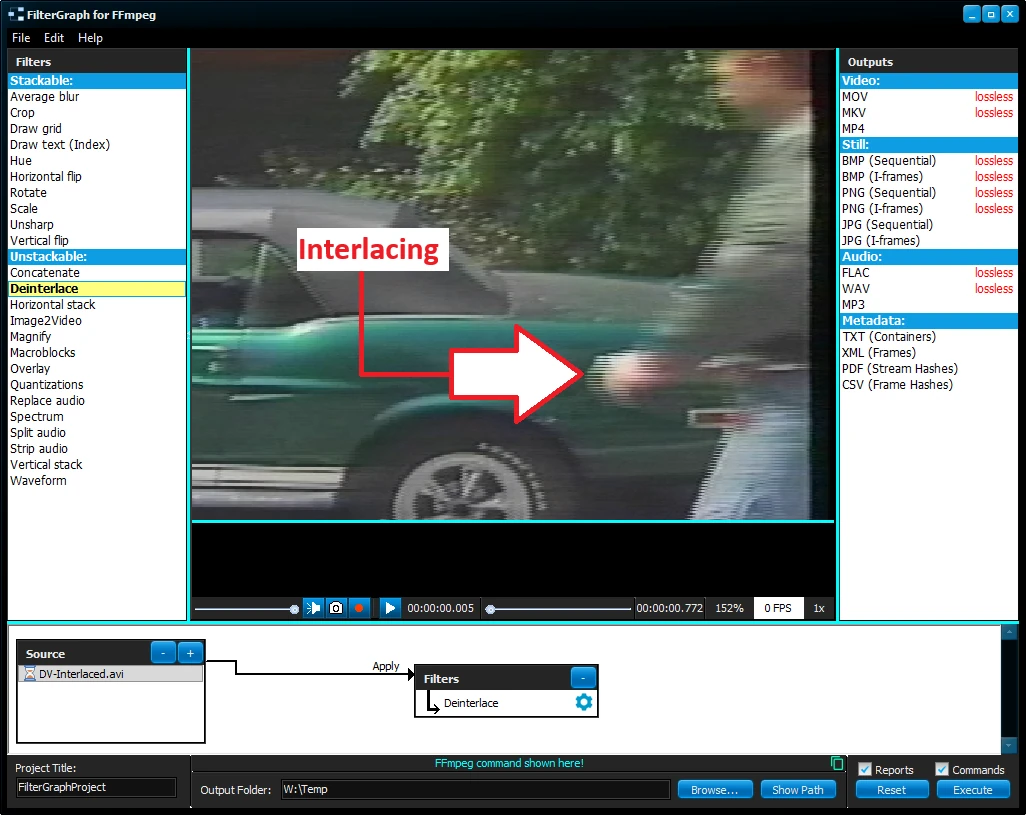1026x815 pixels.
Task: Toggle the Reports checkbox
Action: tap(865, 769)
